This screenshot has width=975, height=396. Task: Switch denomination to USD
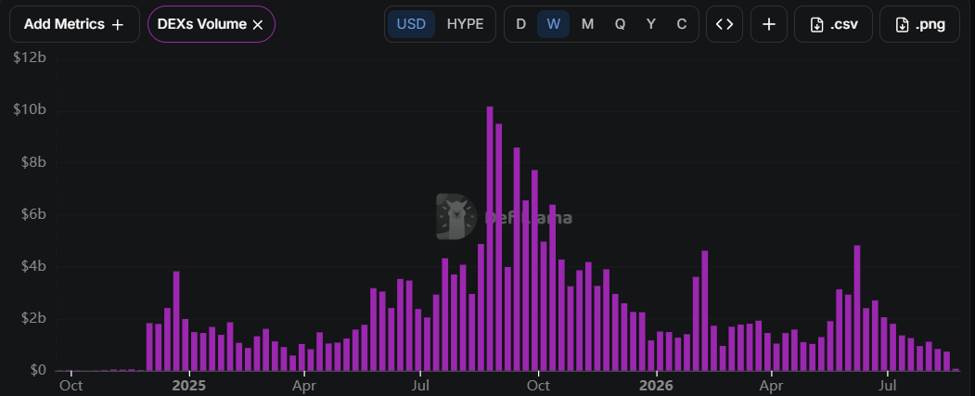(x=411, y=24)
